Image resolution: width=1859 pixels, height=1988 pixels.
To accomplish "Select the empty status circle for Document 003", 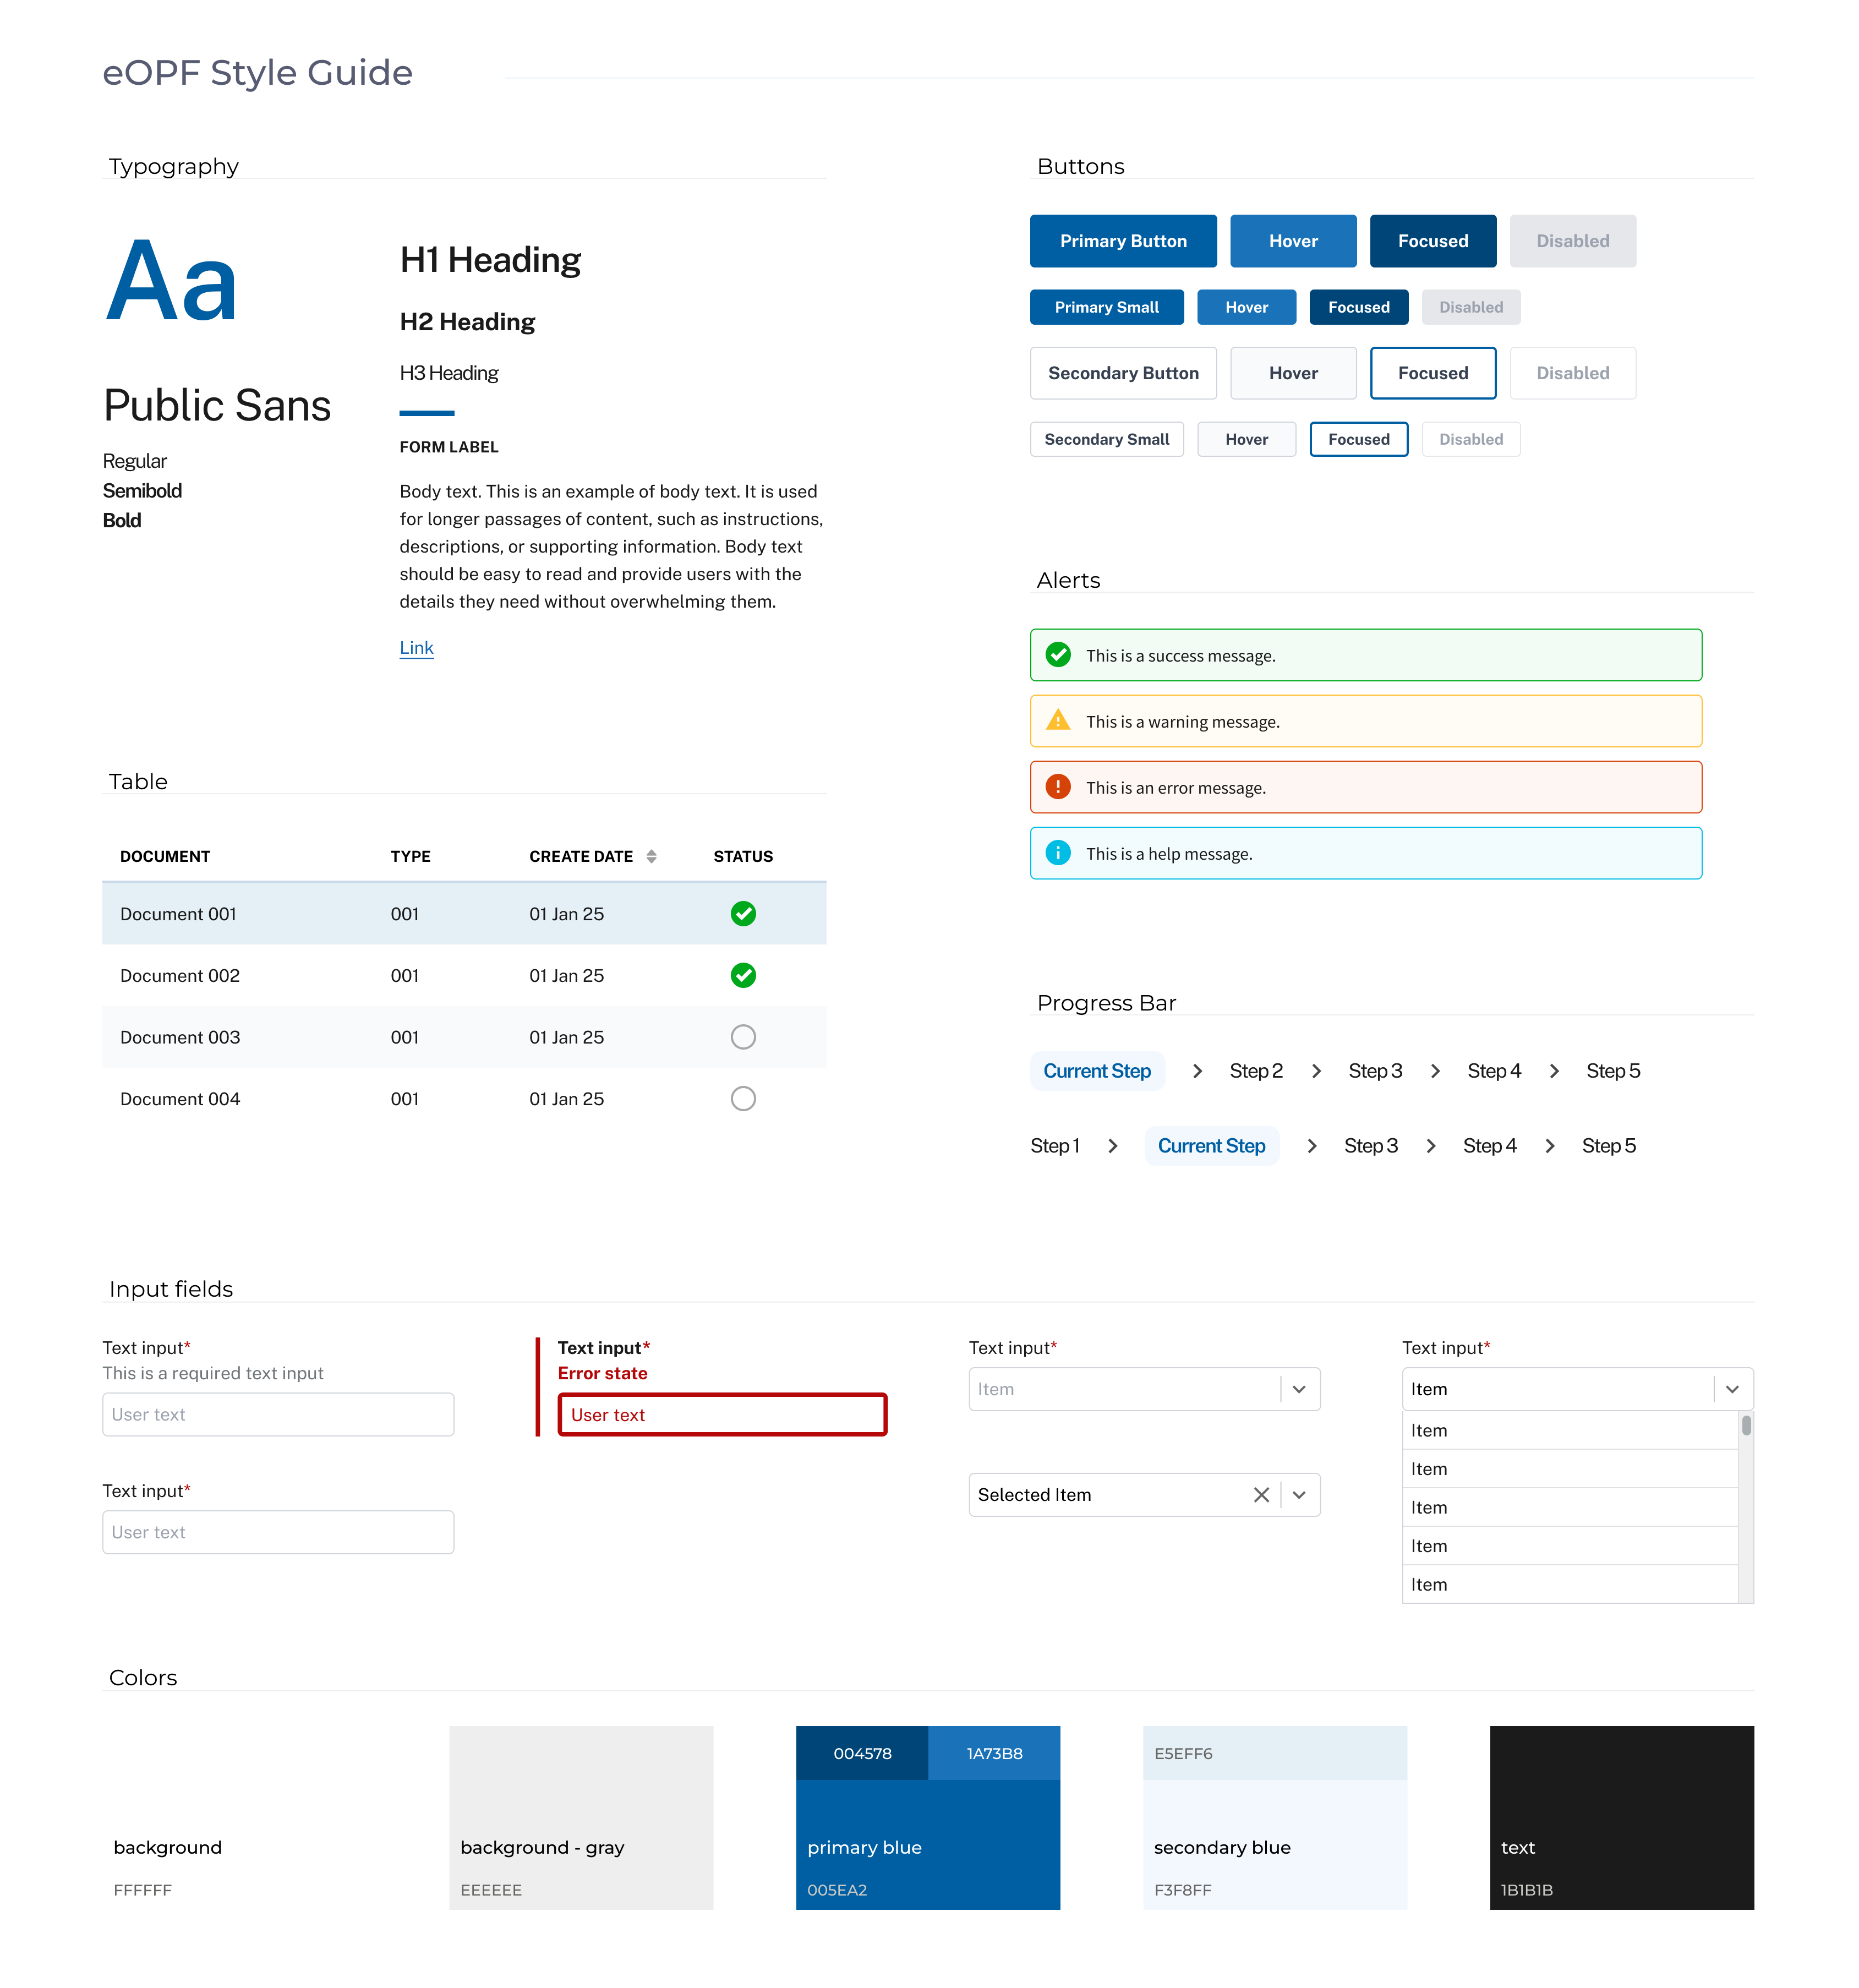I will pos(743,1037).
